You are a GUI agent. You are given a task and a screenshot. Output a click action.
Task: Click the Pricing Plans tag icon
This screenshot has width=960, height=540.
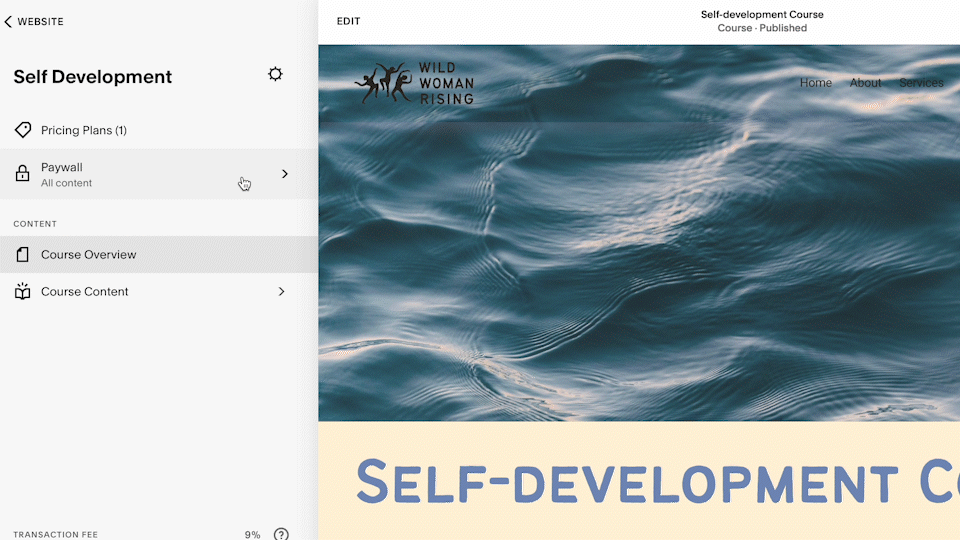(x=23, y=130)
